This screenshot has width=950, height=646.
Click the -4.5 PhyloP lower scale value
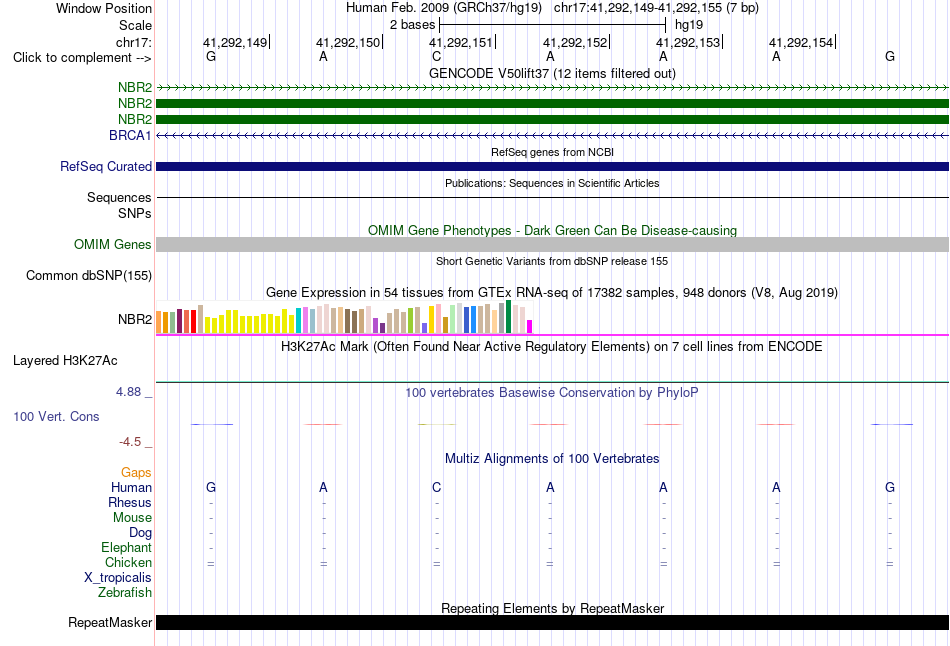coord(130,442)
